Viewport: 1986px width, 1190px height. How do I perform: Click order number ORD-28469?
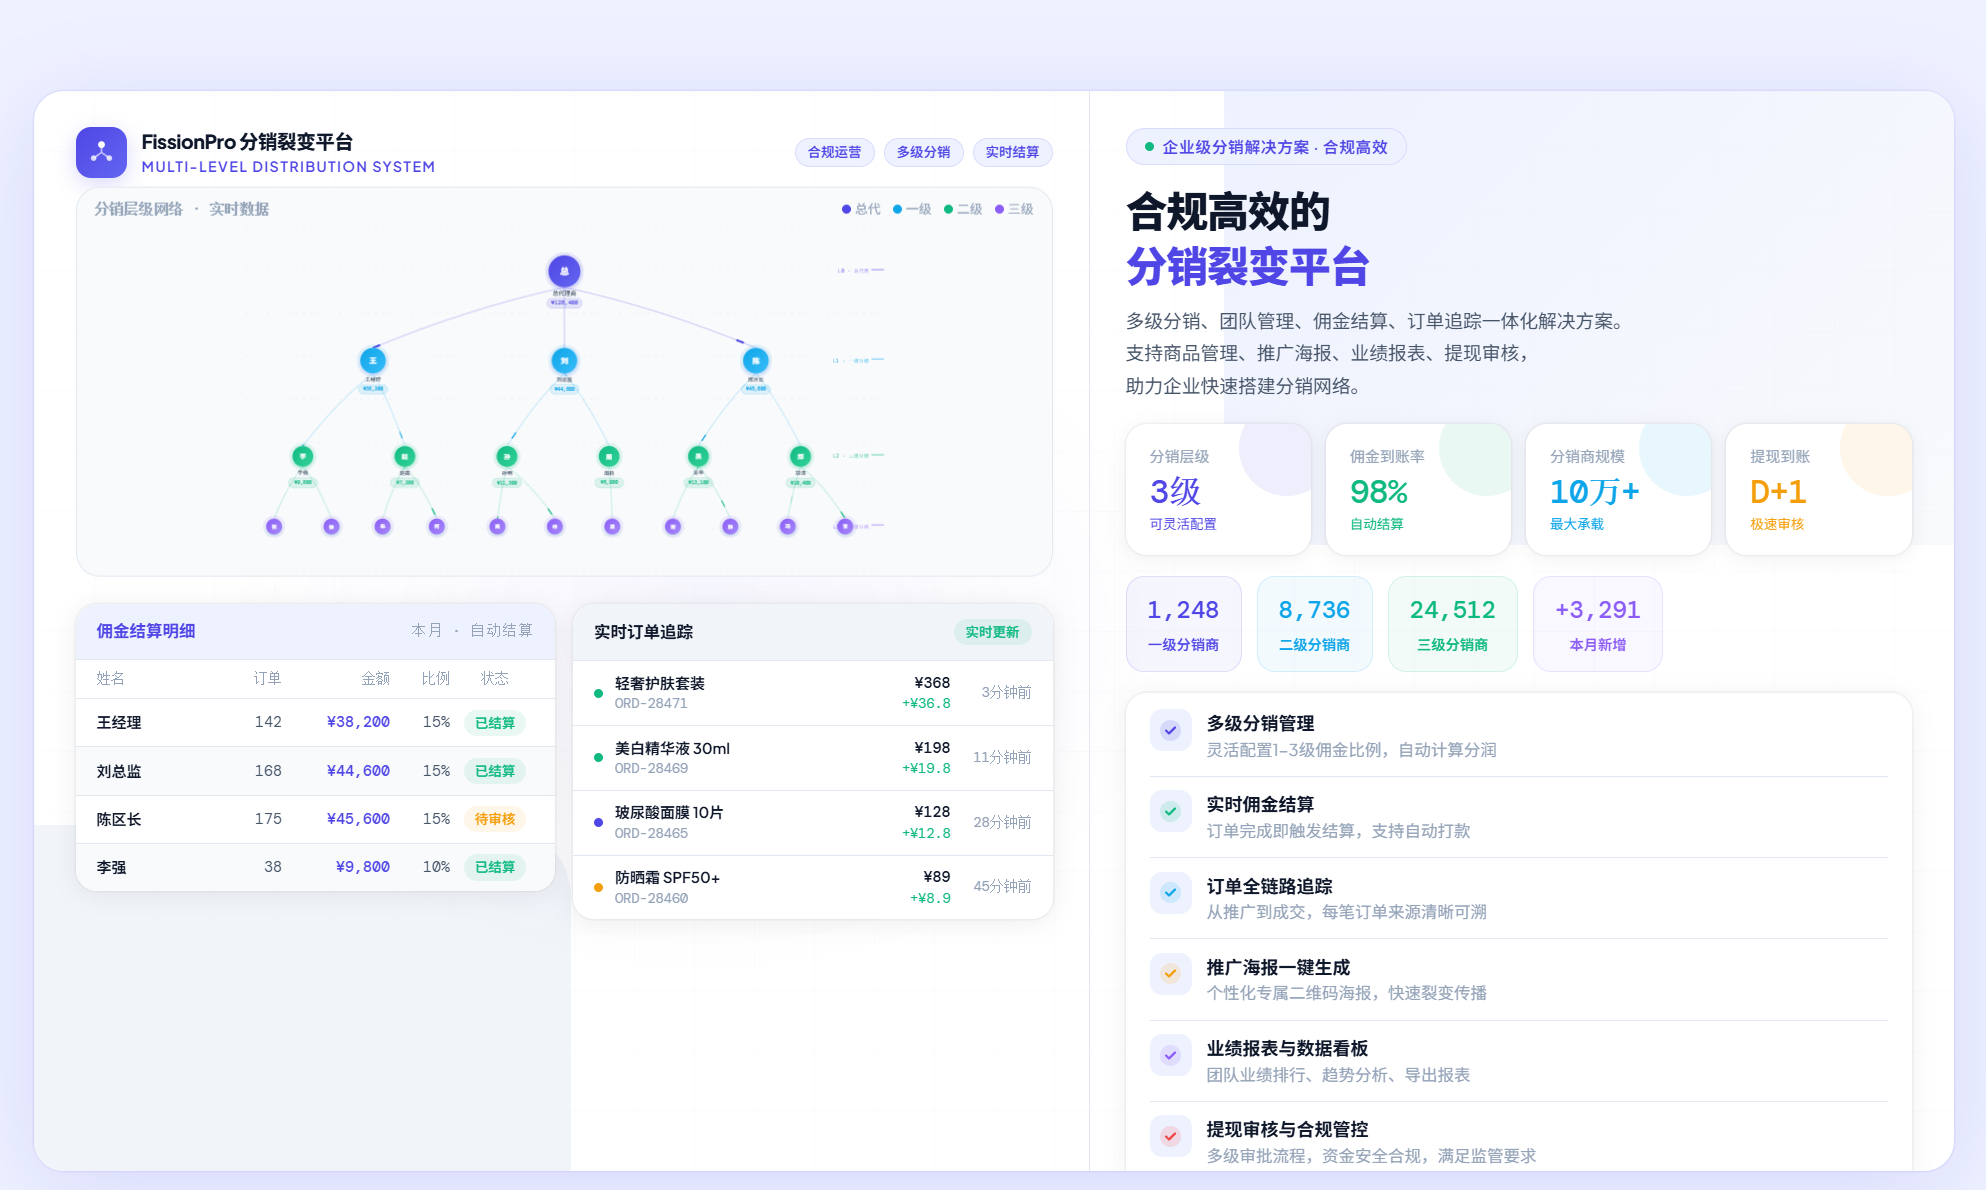tap(651, 768)
